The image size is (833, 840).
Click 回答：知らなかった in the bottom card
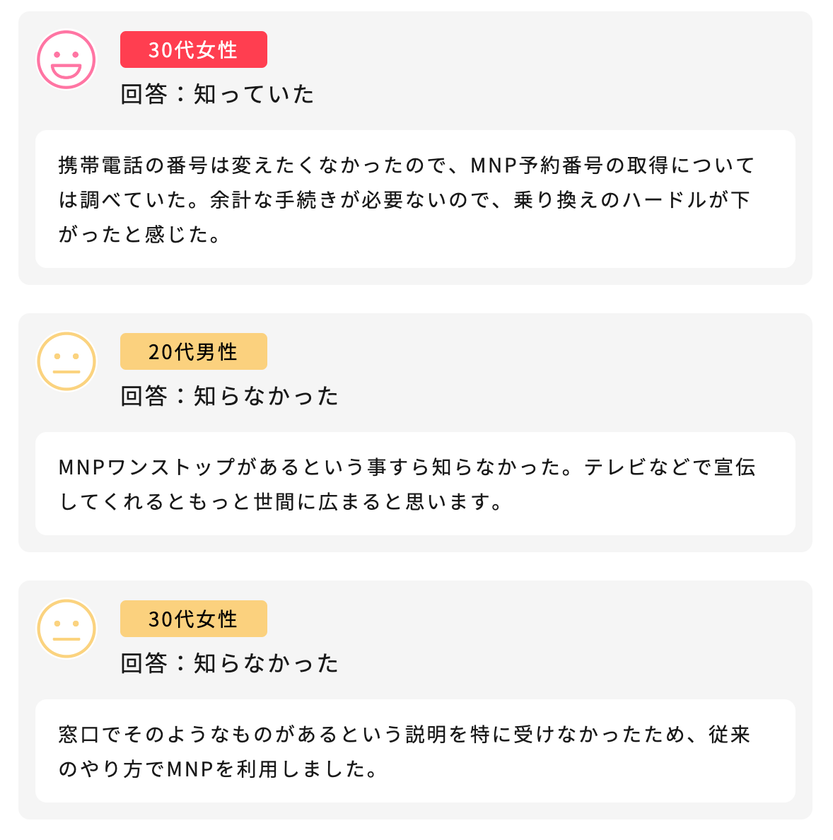point(230,663)
